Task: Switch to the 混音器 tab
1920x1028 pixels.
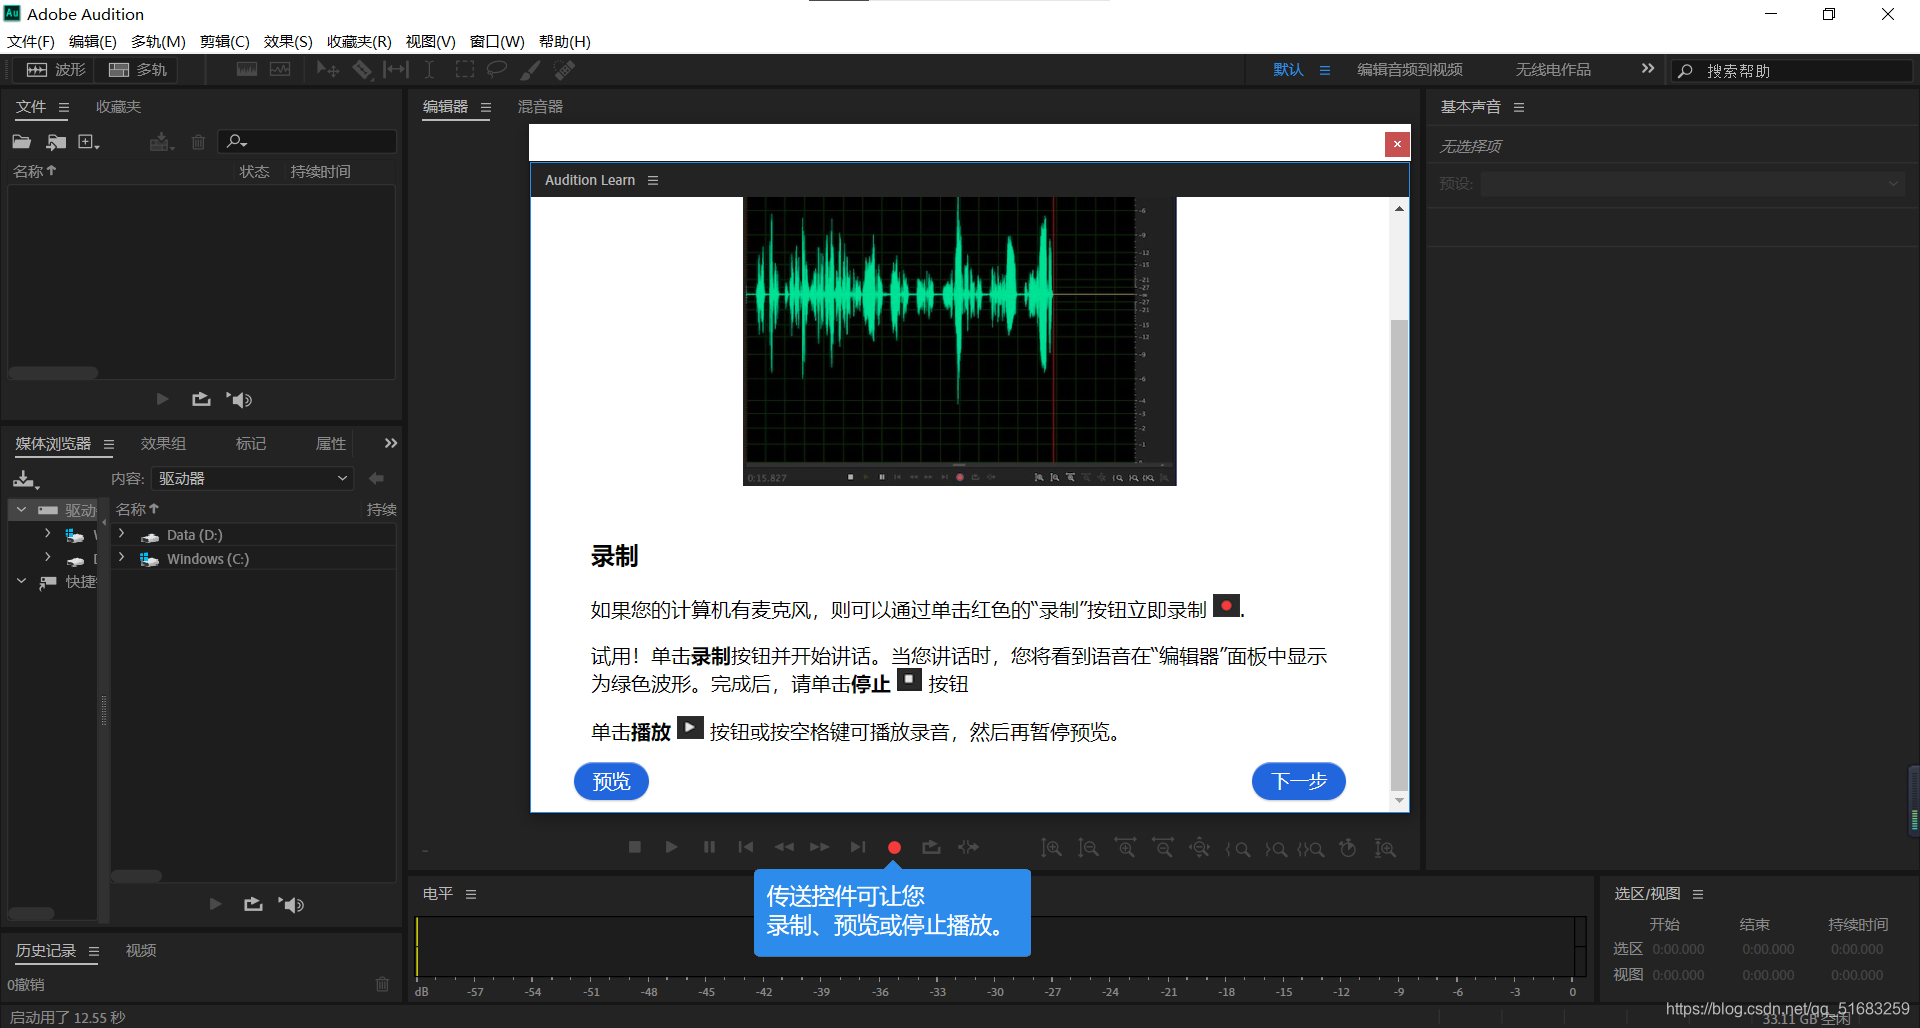Action: 540,107
